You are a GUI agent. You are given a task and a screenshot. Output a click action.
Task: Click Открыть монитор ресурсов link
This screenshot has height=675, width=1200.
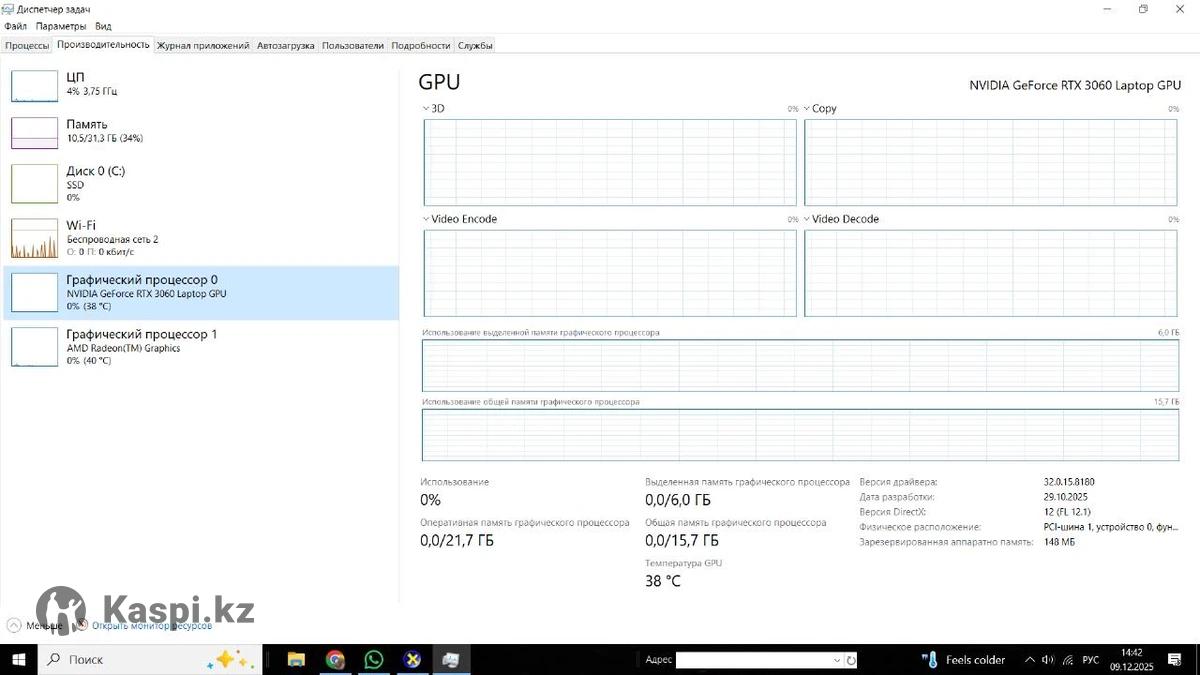[151, 626]
